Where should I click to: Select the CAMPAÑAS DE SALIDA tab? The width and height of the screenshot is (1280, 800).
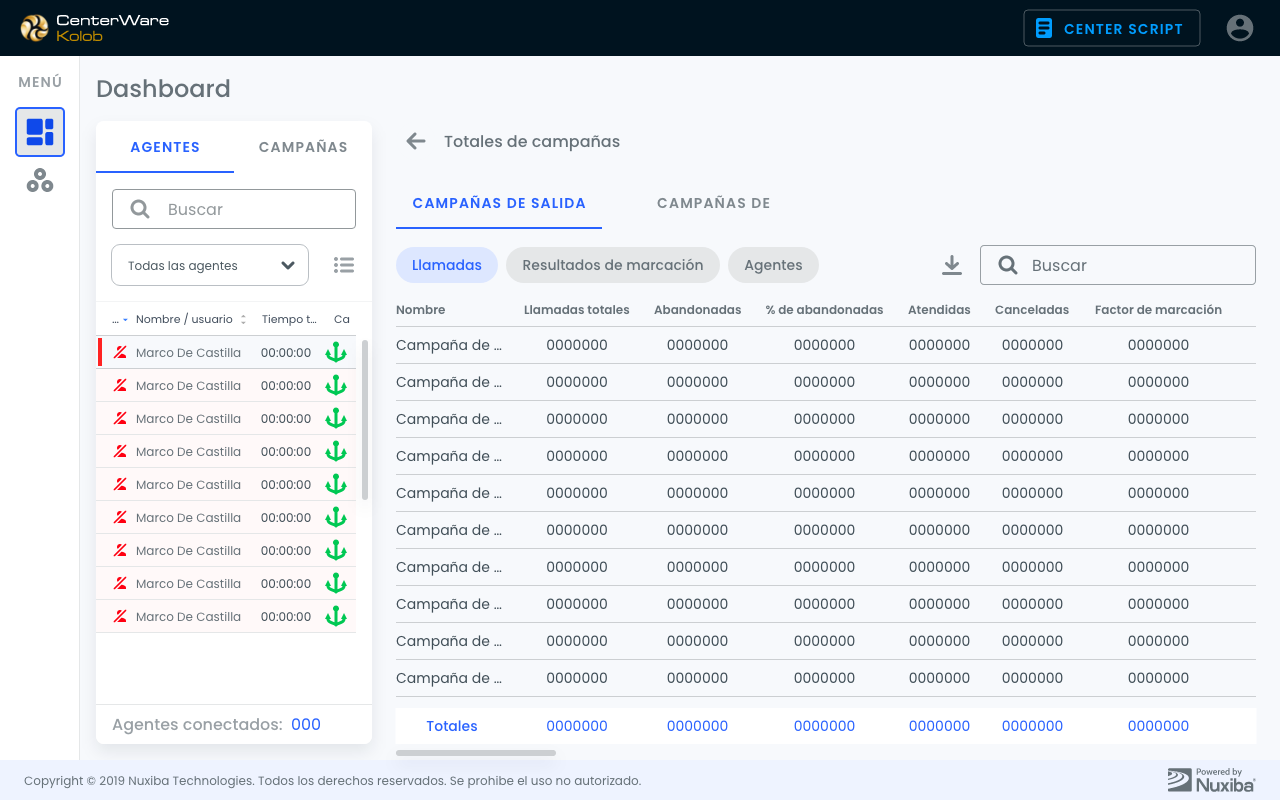[499, 203]
